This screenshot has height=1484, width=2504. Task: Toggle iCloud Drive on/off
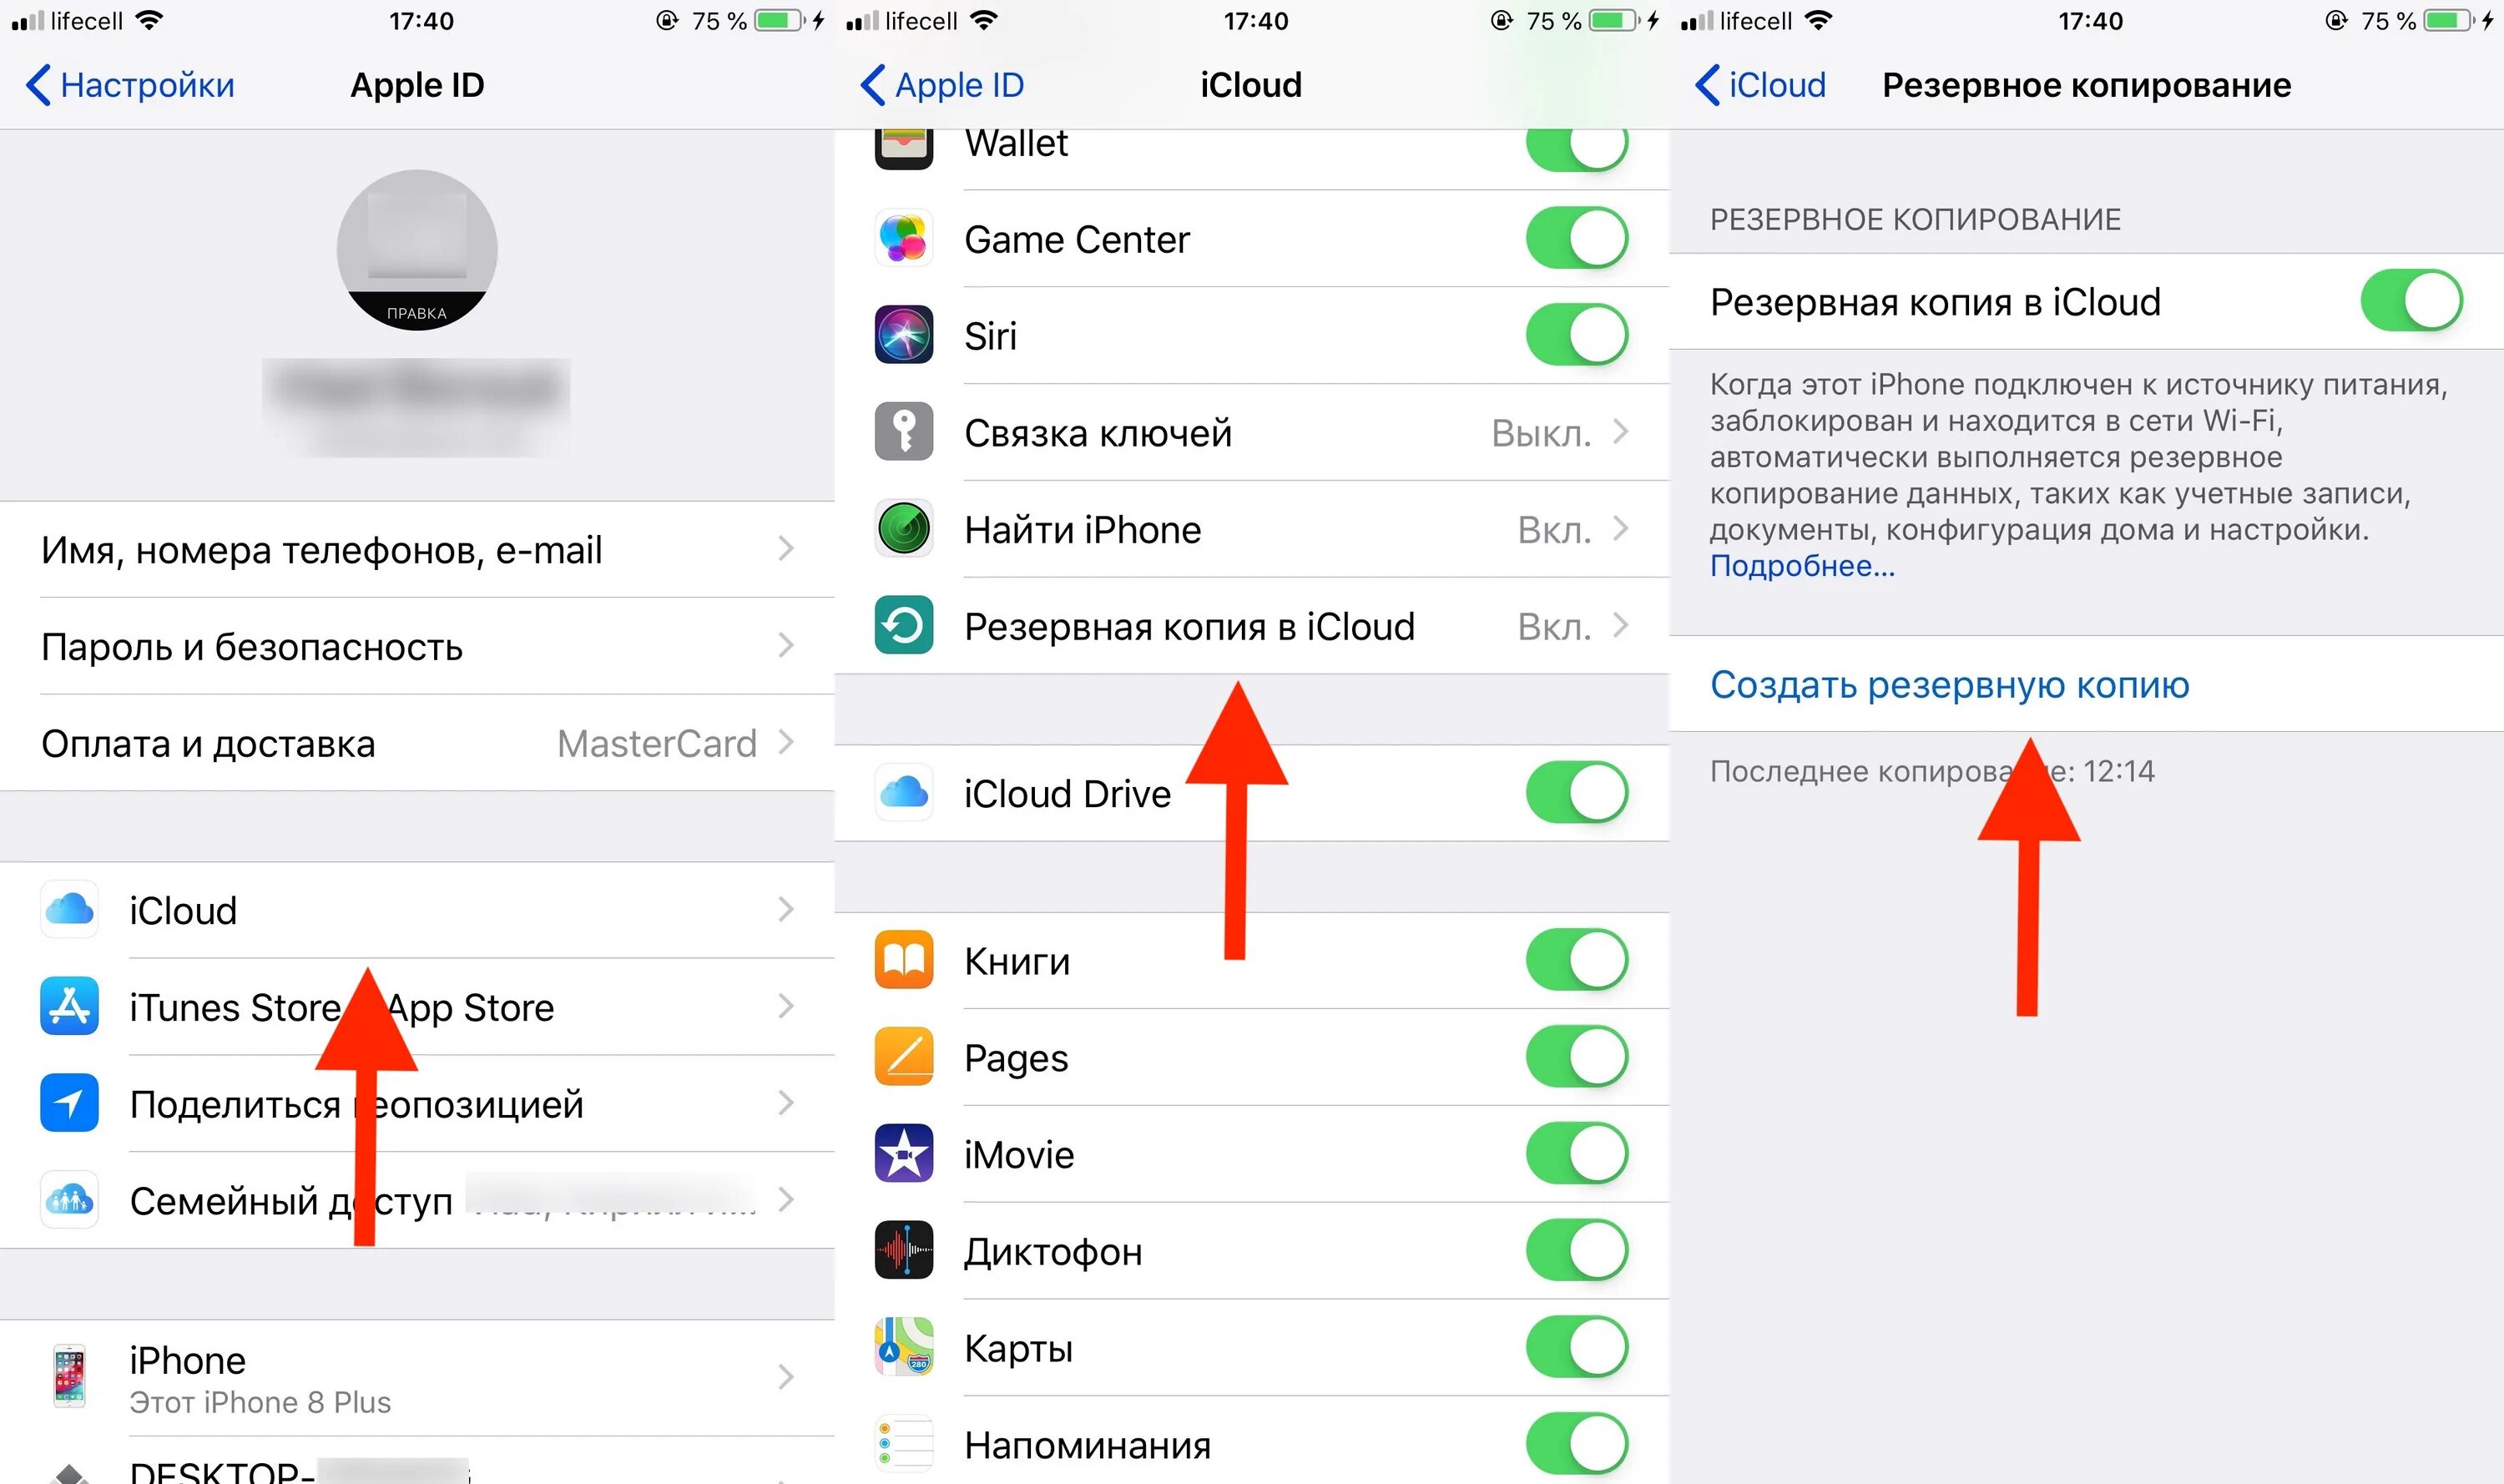coord(1577,793)
